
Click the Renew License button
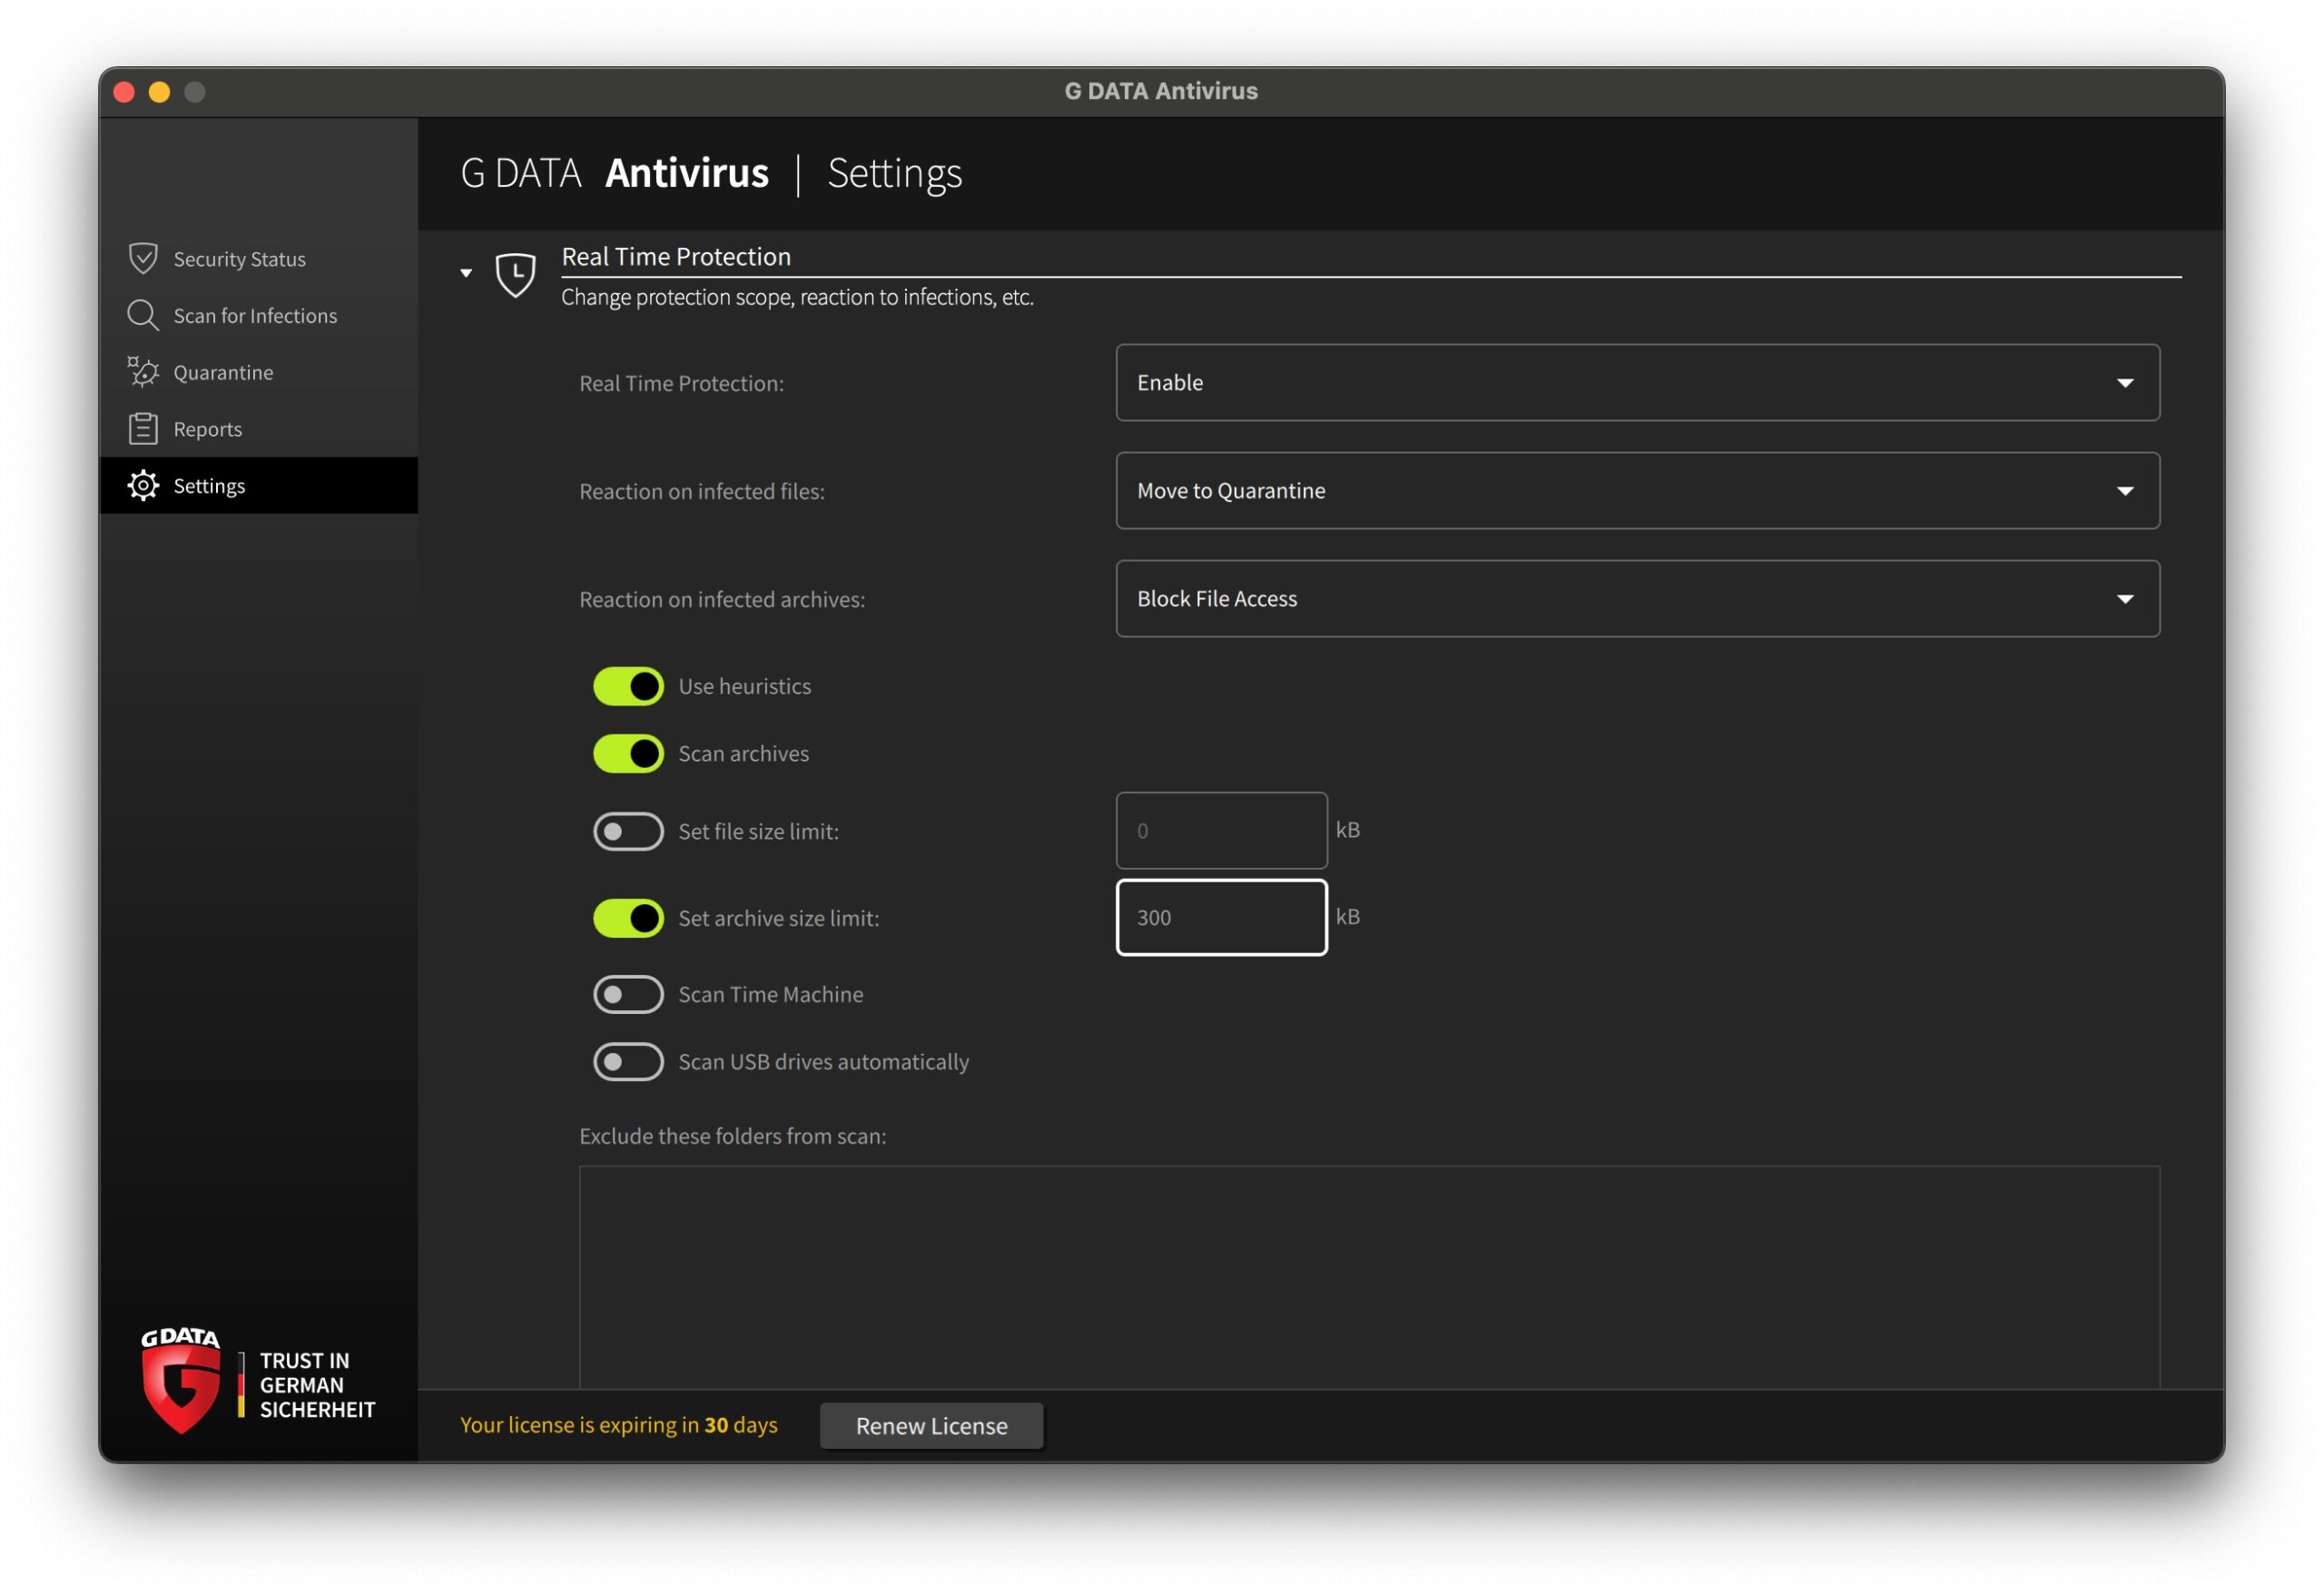931,1425
